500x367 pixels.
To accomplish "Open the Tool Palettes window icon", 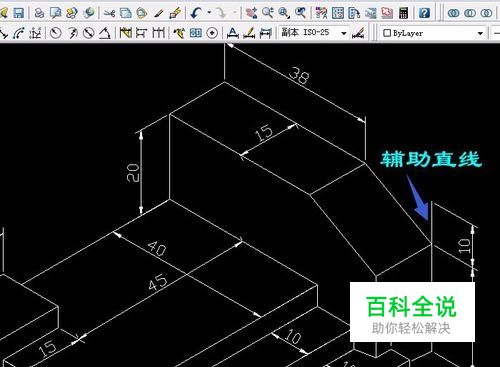I will coord(354,13).
